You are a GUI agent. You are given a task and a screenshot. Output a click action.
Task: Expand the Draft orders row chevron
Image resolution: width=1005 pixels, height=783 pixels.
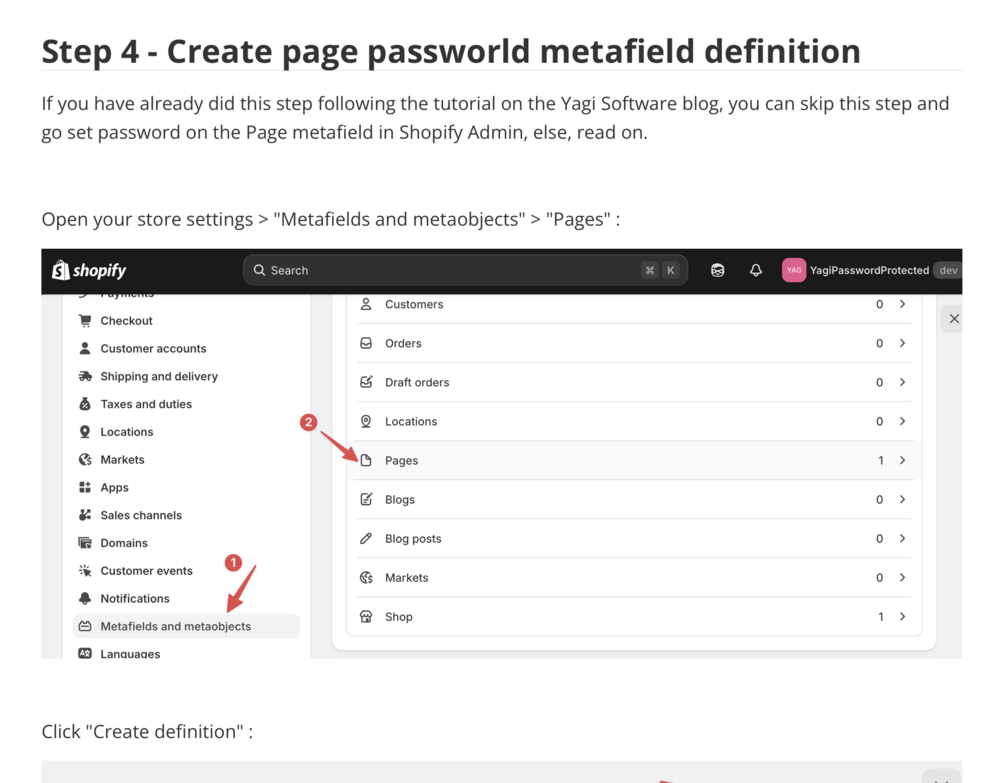[902, 382]
